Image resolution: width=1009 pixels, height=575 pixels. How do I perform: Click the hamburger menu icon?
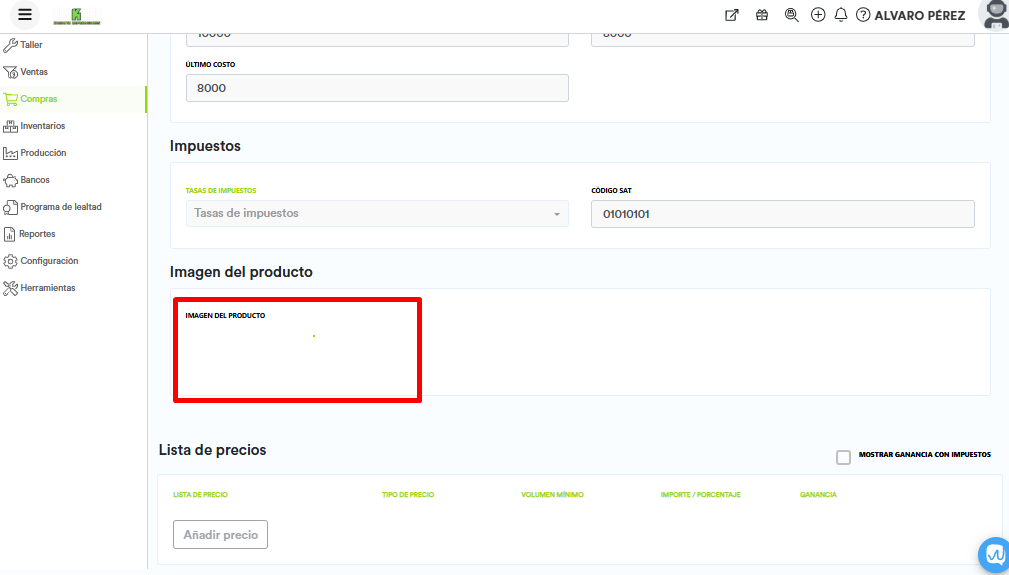tap(25, 15)
